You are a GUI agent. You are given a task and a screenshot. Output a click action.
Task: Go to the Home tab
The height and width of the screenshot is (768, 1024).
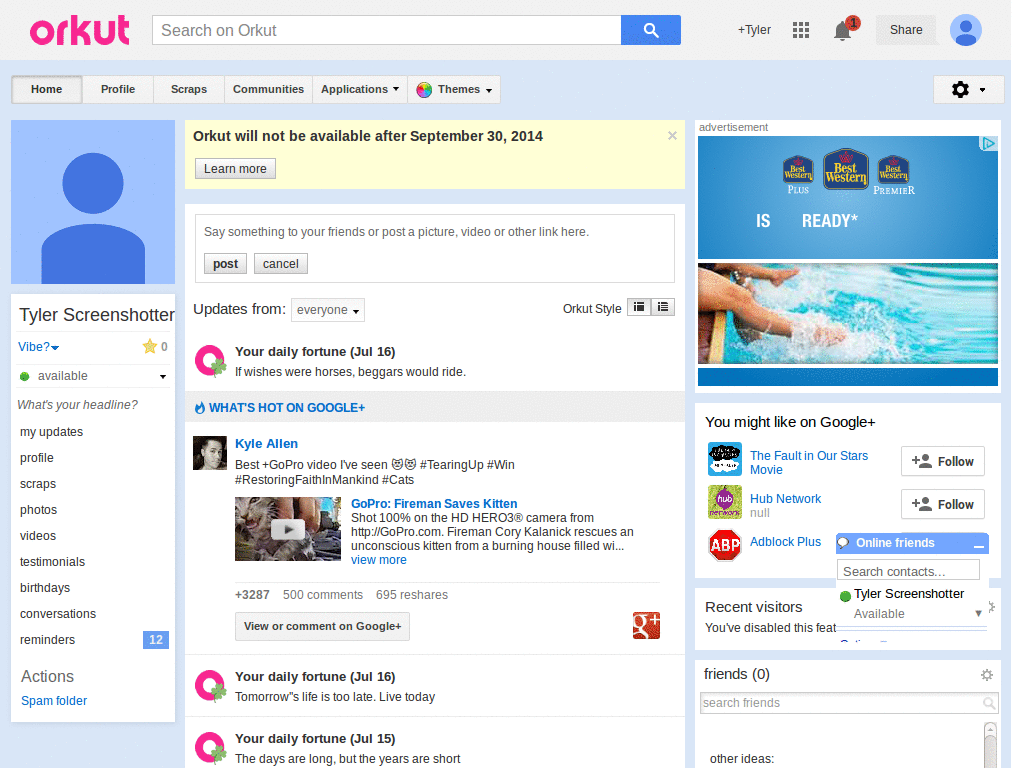point(46,89)
